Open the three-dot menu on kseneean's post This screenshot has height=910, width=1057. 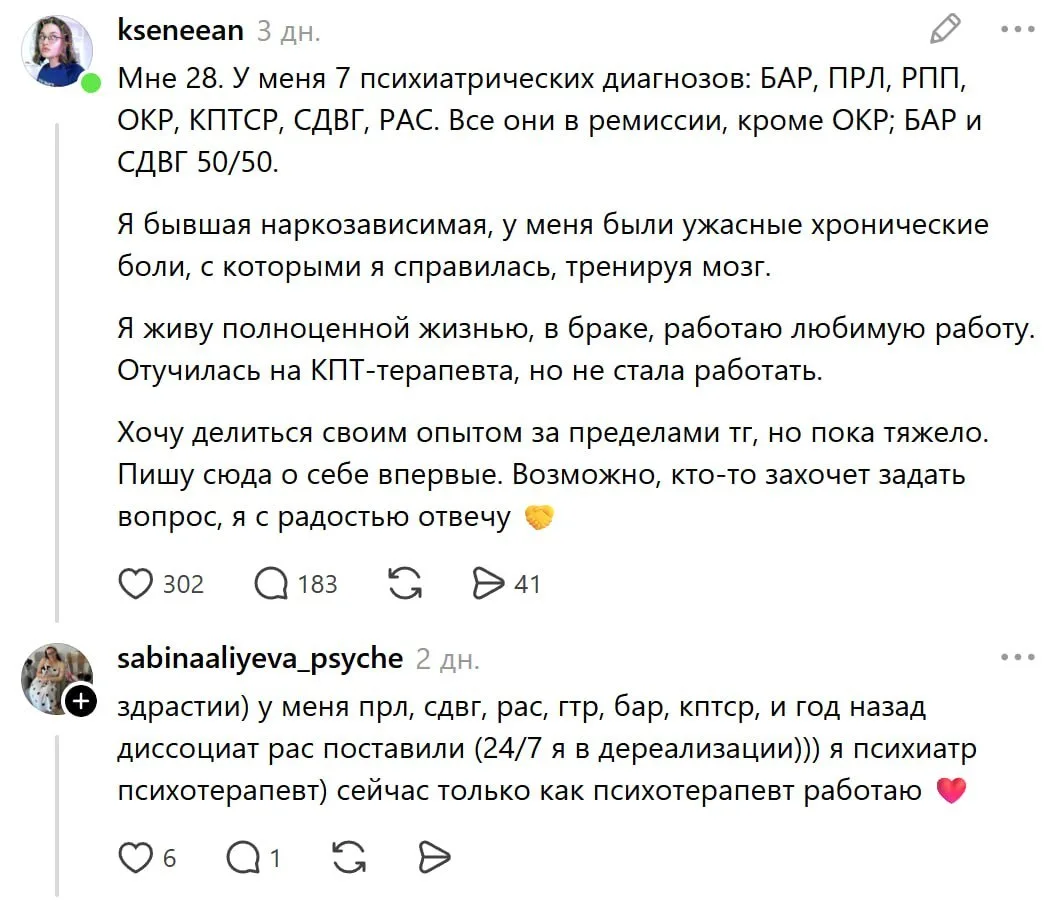[1017, 30]
